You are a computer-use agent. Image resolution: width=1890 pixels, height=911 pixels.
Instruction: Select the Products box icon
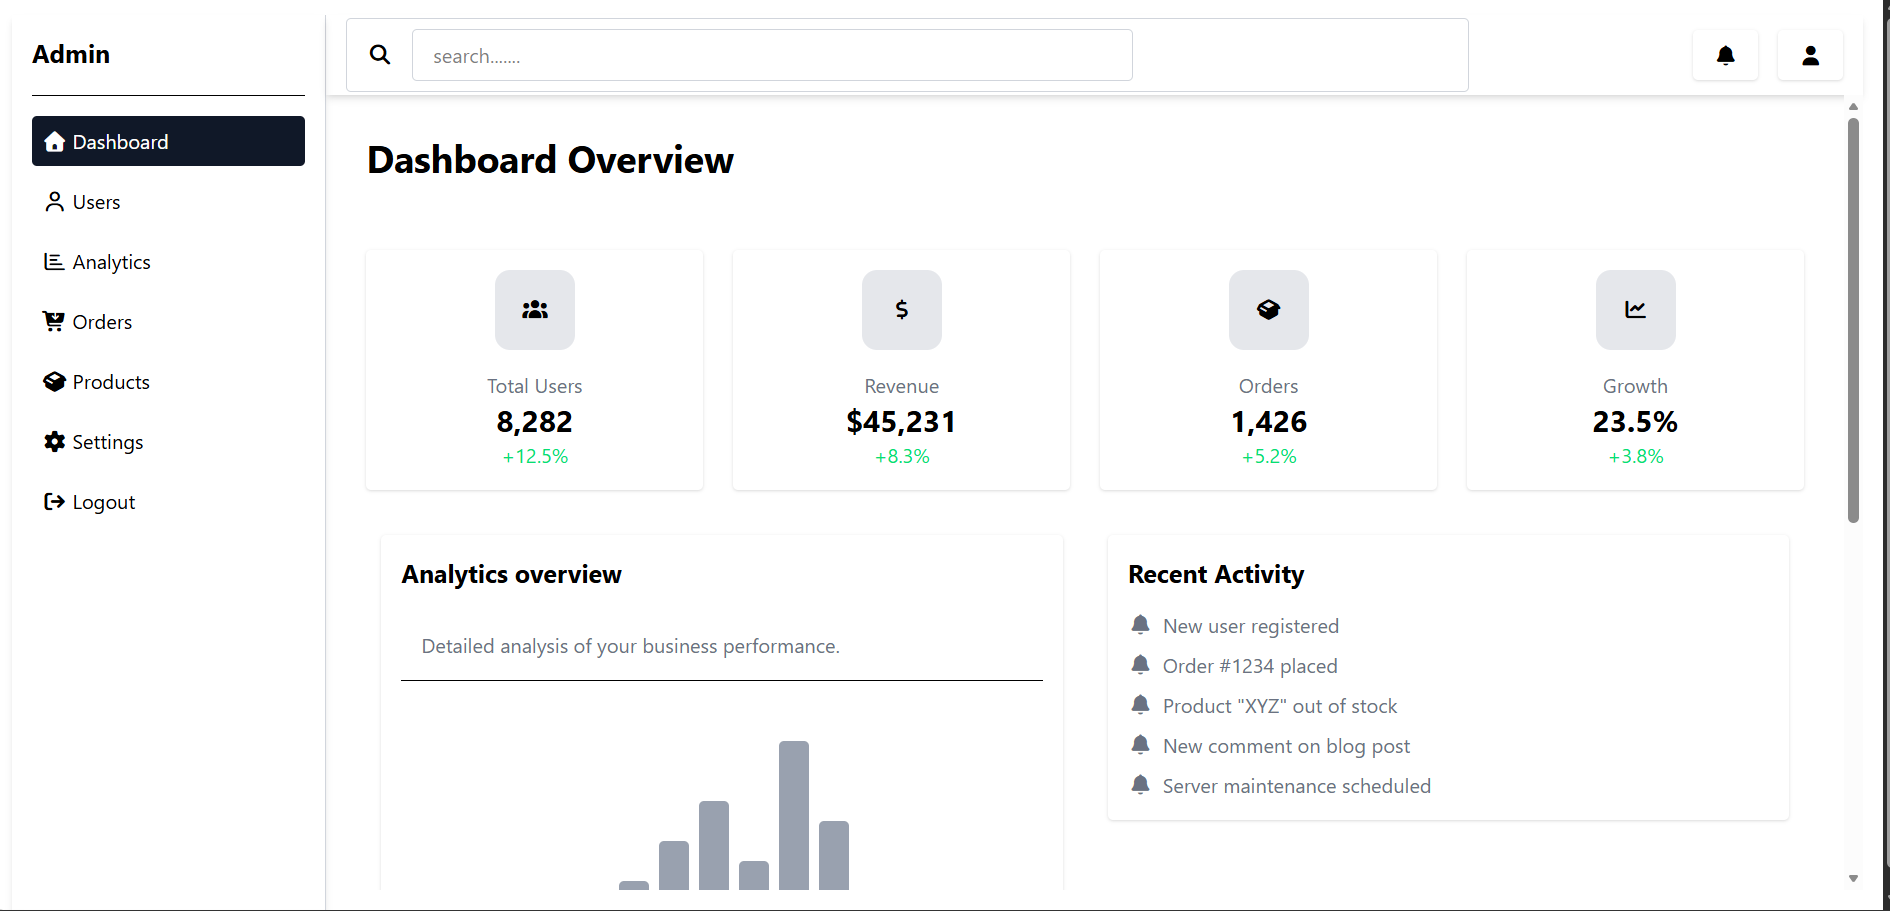point(55,381)
